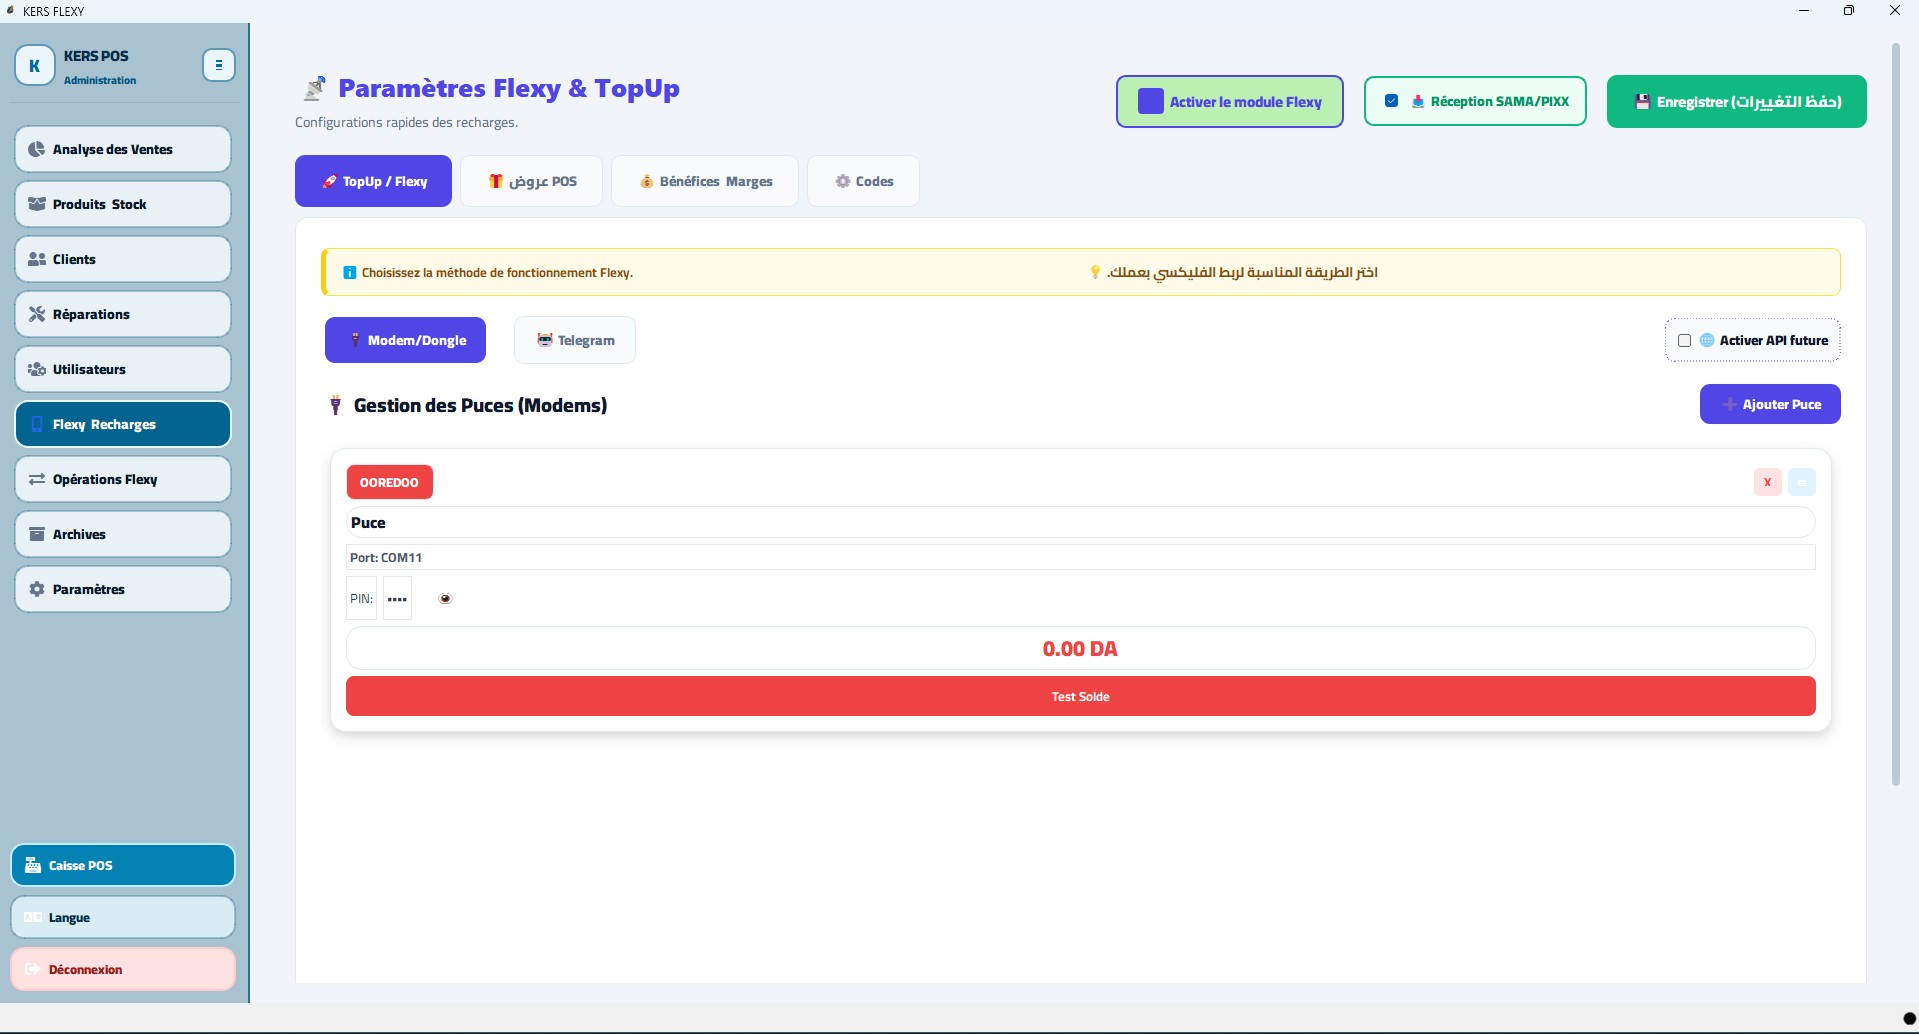1919x1034 pixels.
Task: Select Flexy Recharges in the sidebar
Action: click(x=123, y=424)
